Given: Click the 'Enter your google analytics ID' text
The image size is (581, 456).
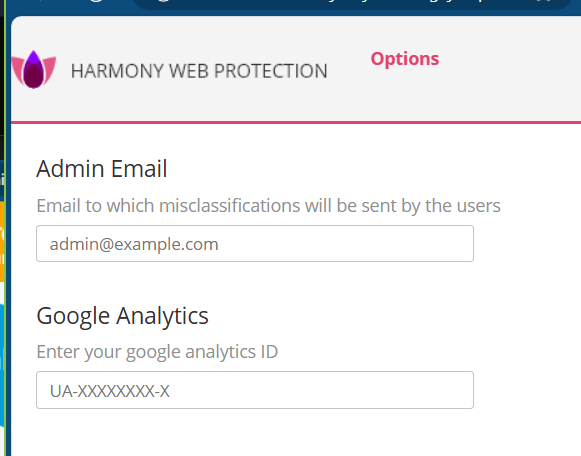Looking at the screenshot, I should tap(157, 352).
